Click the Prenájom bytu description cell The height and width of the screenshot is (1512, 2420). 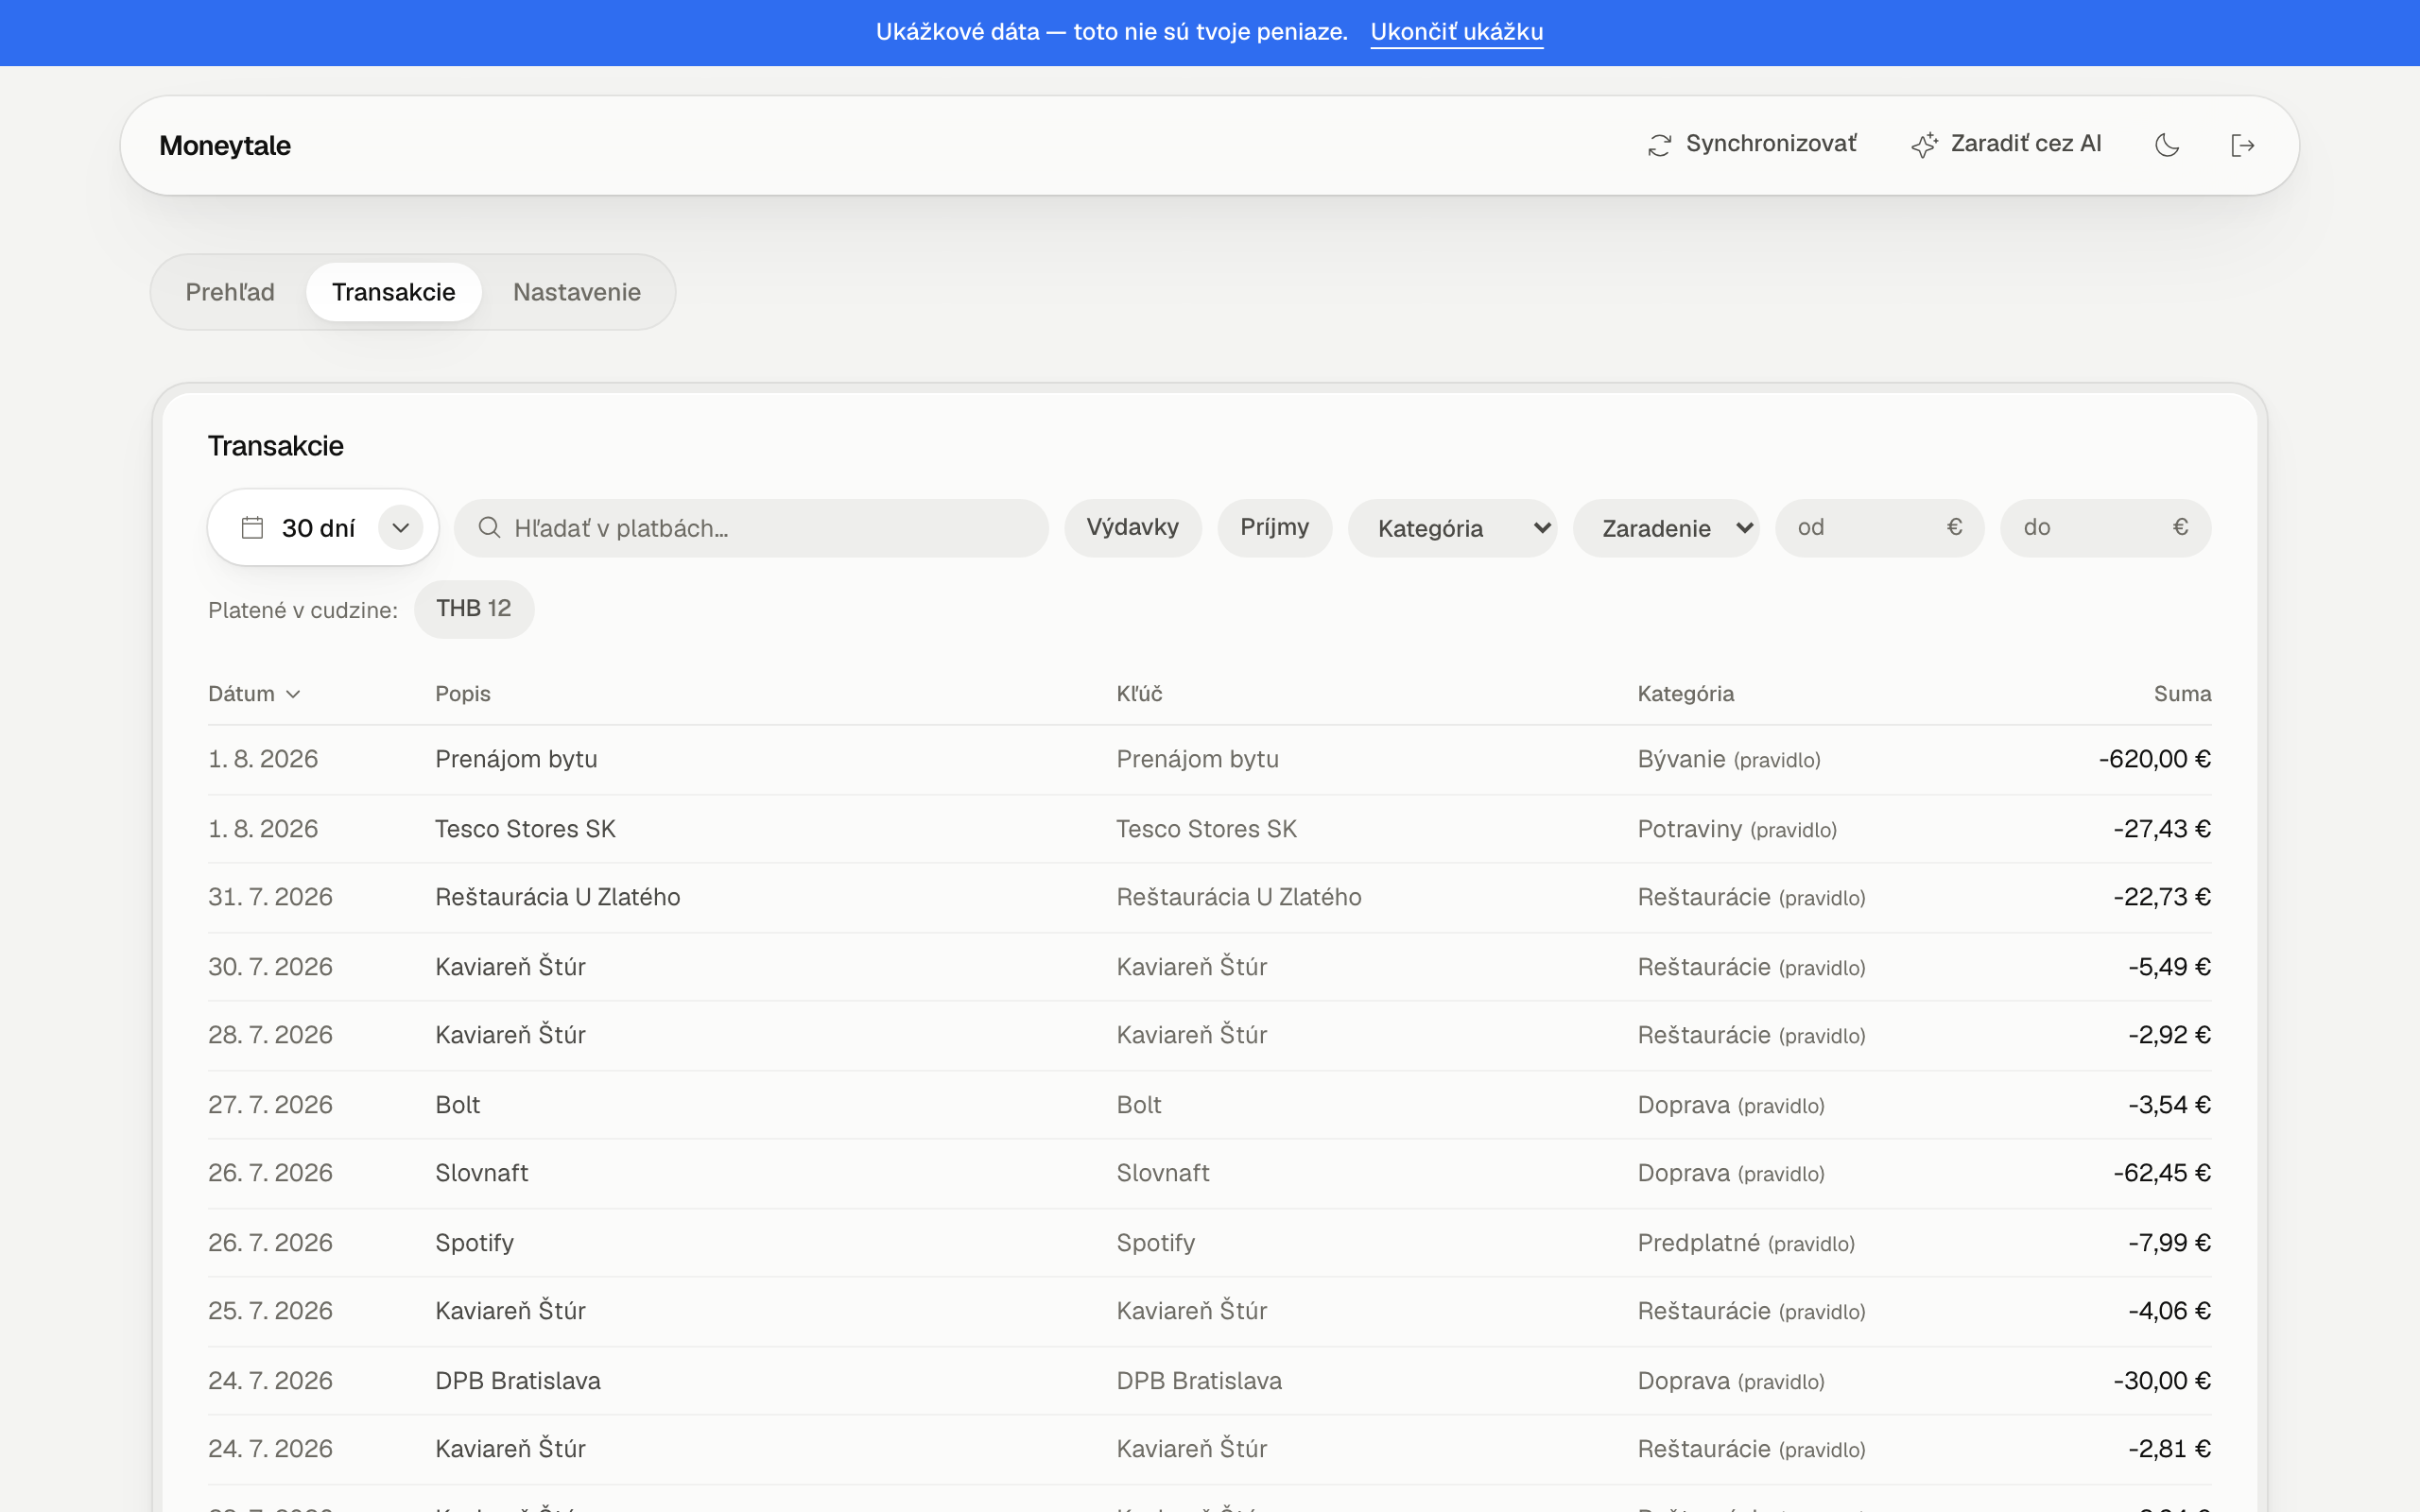[x=516, y=759]
